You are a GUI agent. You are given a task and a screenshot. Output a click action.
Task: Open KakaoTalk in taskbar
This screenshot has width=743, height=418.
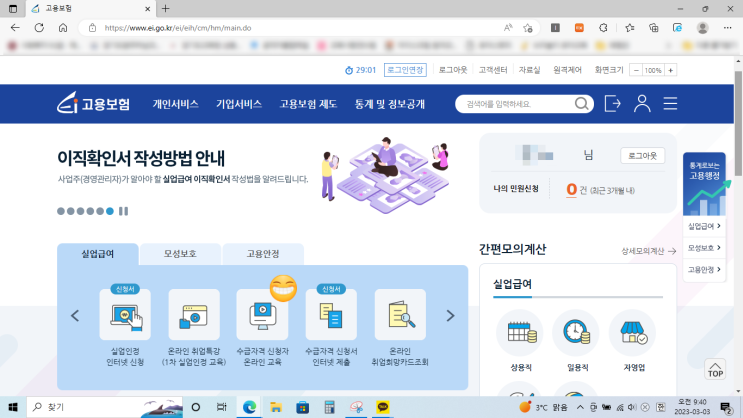click(383, 407)
